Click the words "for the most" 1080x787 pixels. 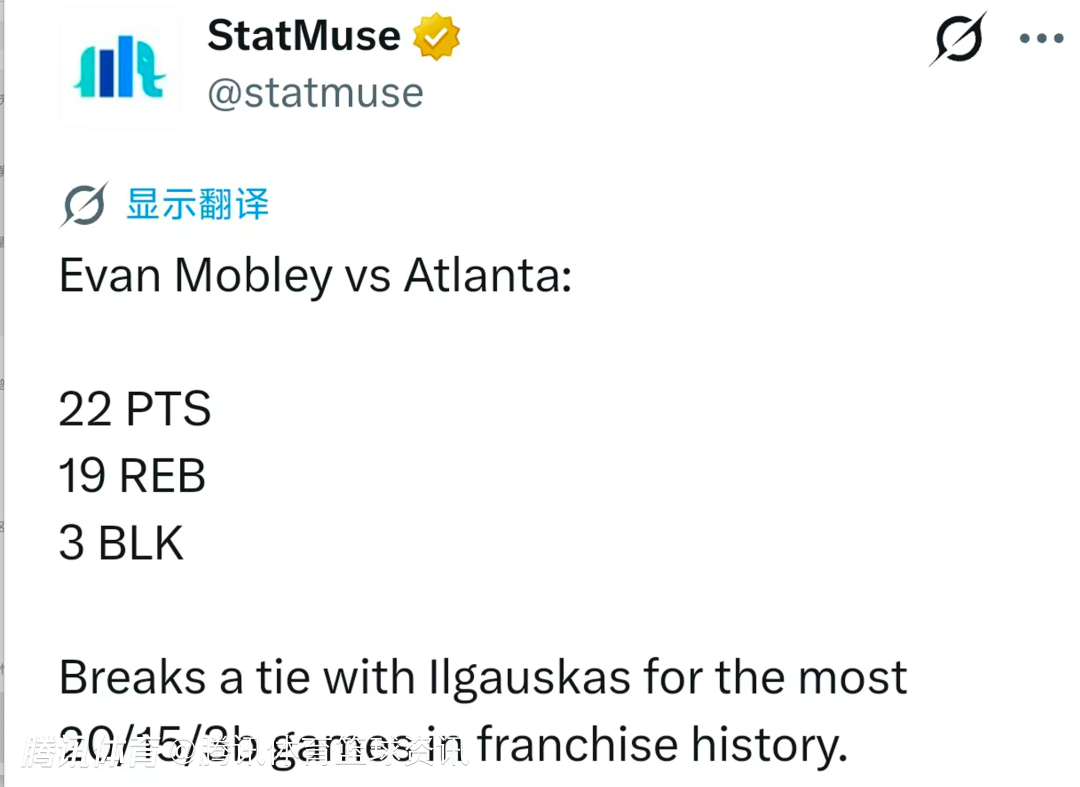[776, 678]
